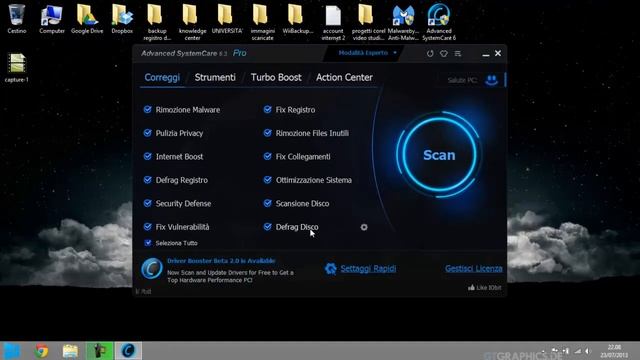
Task: Go to the Action Center tab
Action: click(344, 77)
